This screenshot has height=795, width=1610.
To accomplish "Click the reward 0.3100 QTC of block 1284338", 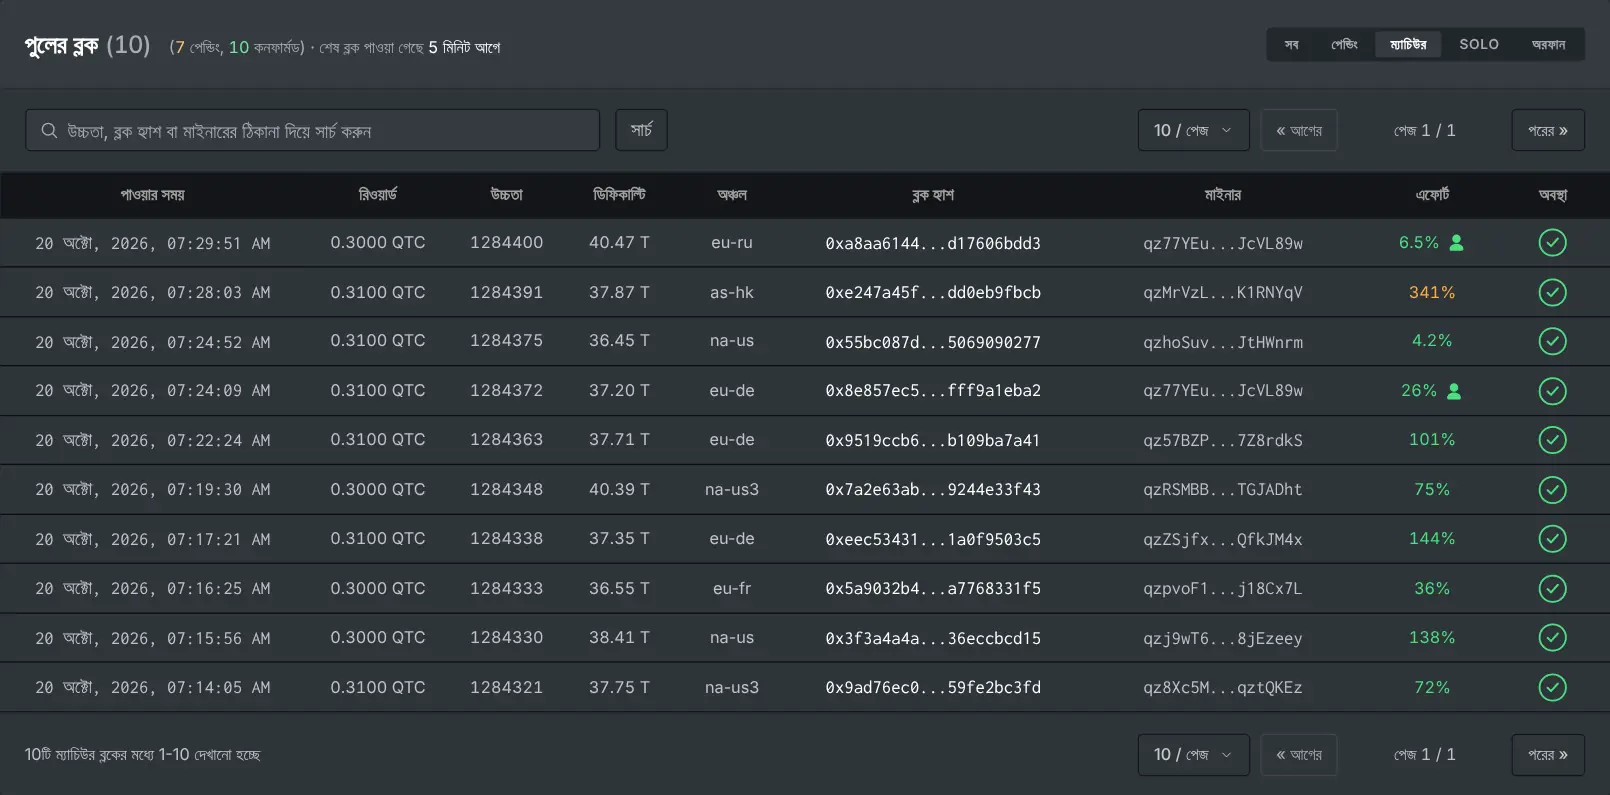I will 378,538.
